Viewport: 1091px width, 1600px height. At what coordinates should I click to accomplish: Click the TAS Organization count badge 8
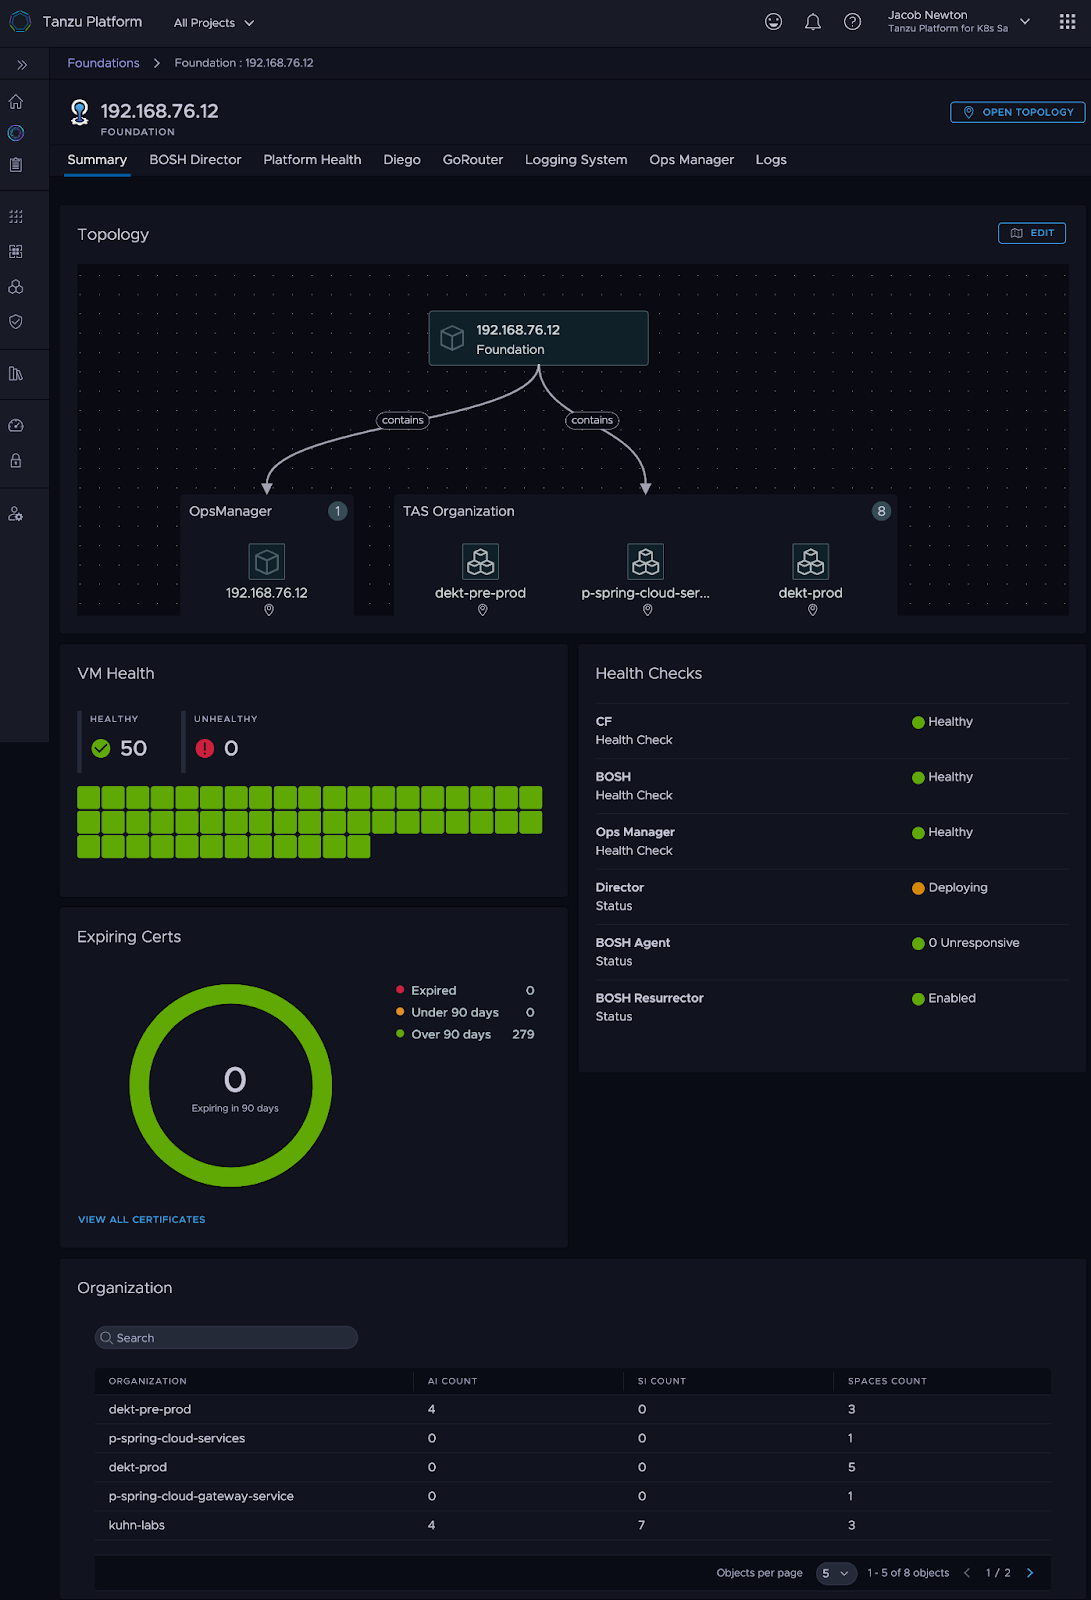tap(881, 511)
